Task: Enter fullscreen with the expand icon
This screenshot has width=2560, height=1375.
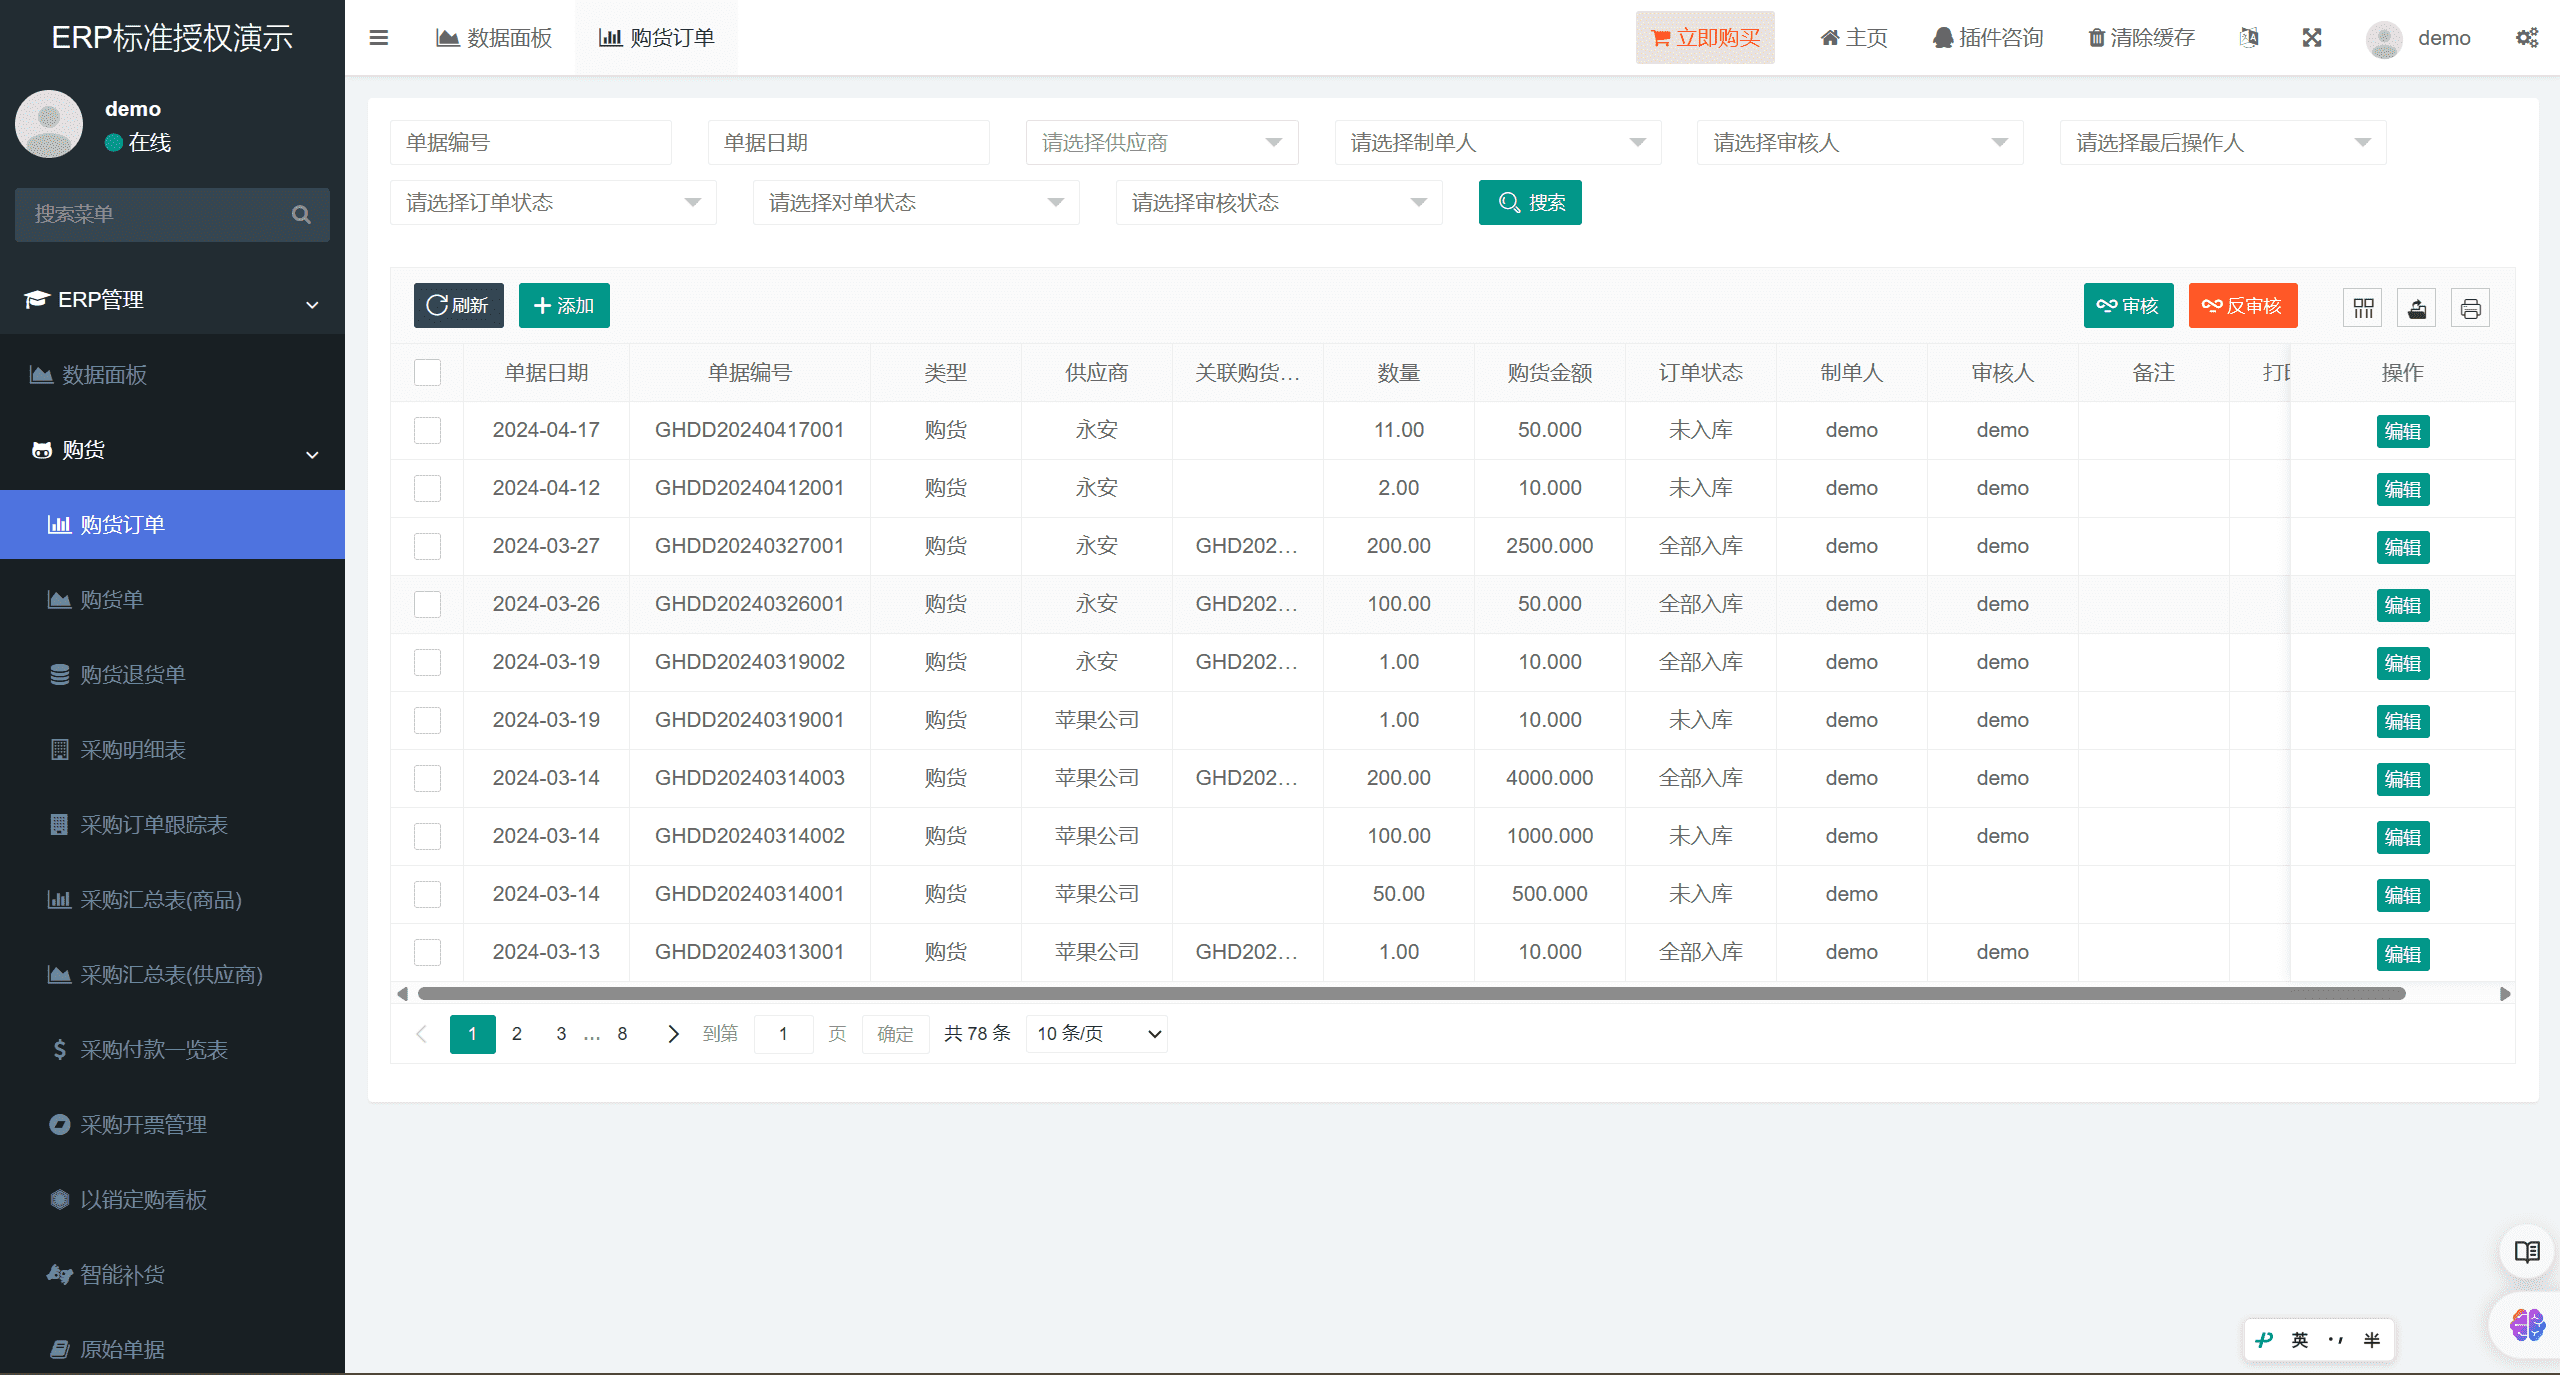Action: [2312, 38]
